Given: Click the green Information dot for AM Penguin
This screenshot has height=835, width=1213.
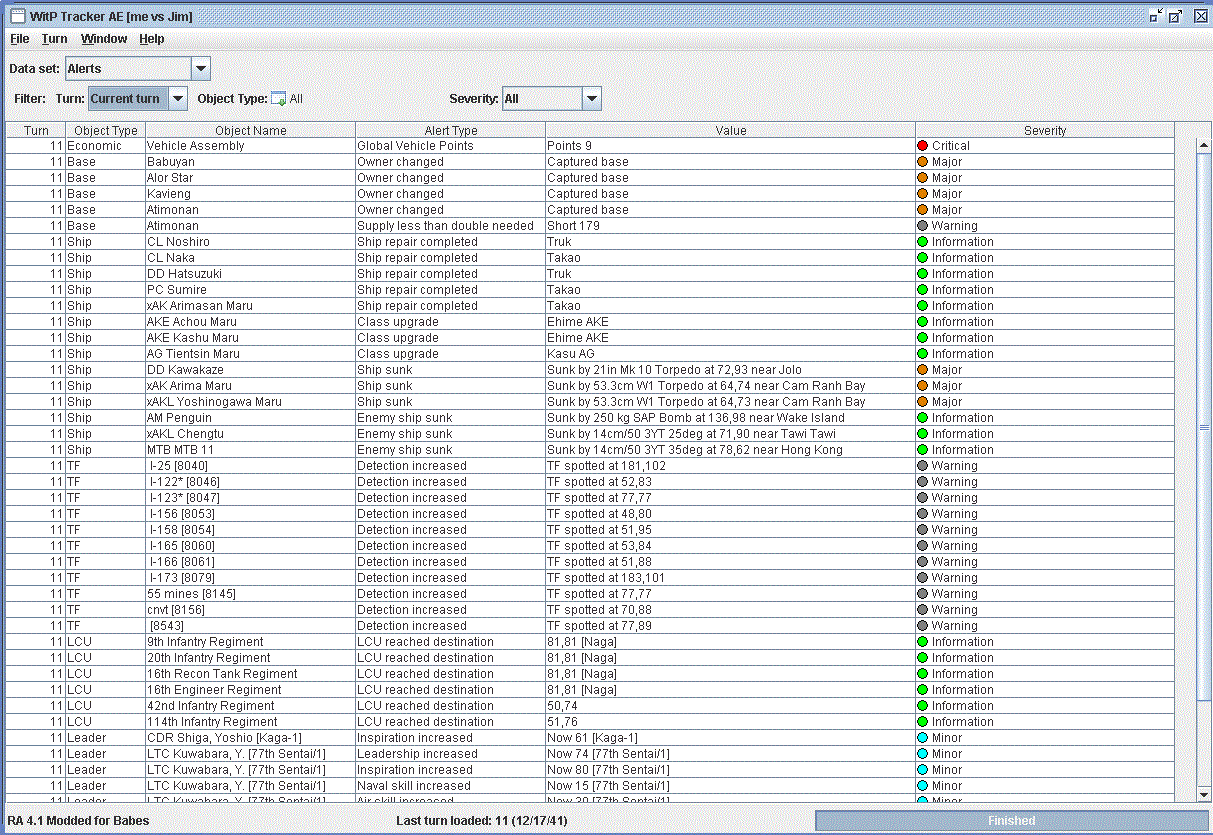Looking at the screenshot, I should coord(923,418).
